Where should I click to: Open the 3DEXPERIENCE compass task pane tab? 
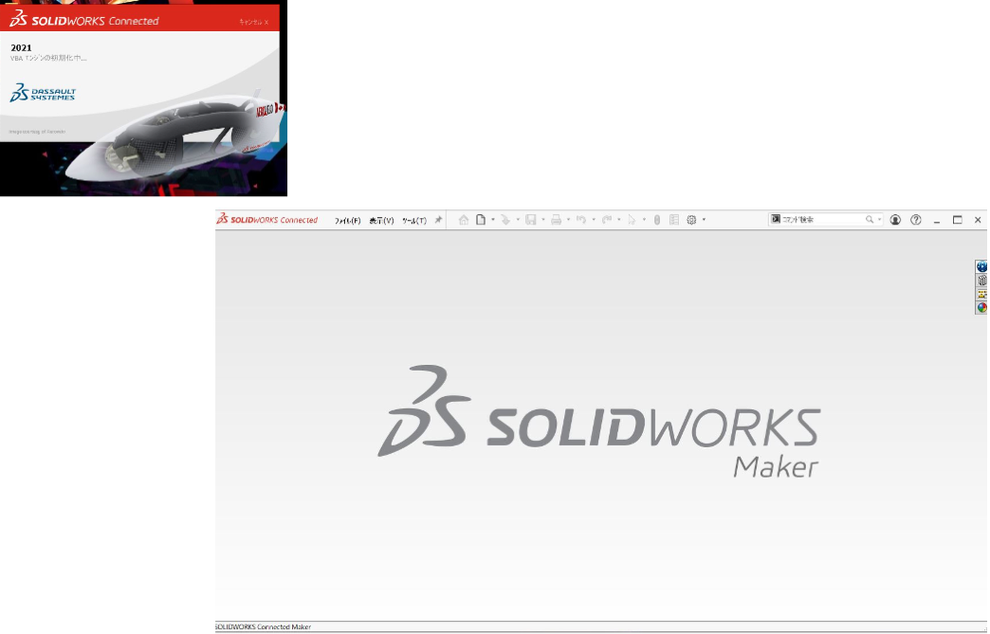tap(981, 266)
